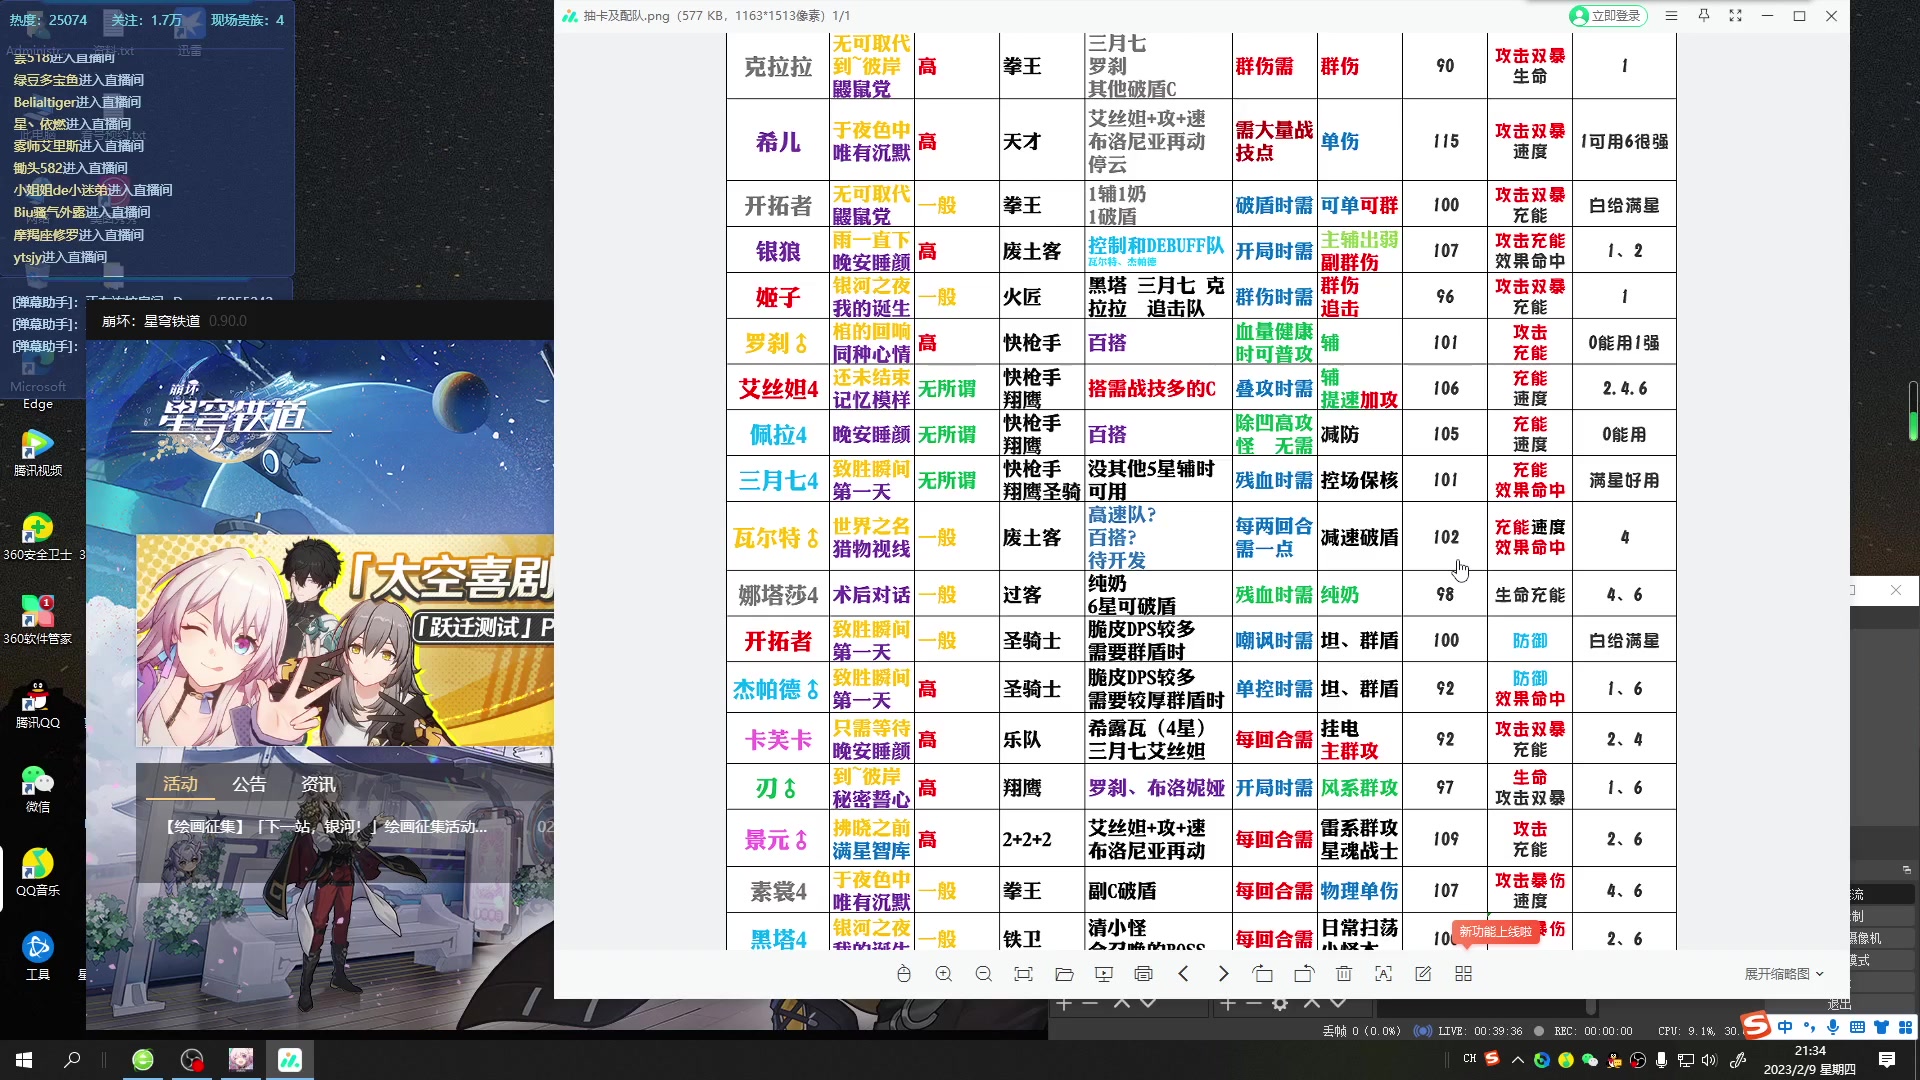Viewport: 1920px width, 1080px height.
Task: Toggle Sogou Chinese/English mode 中
Action: (x=1785, y=1027)
